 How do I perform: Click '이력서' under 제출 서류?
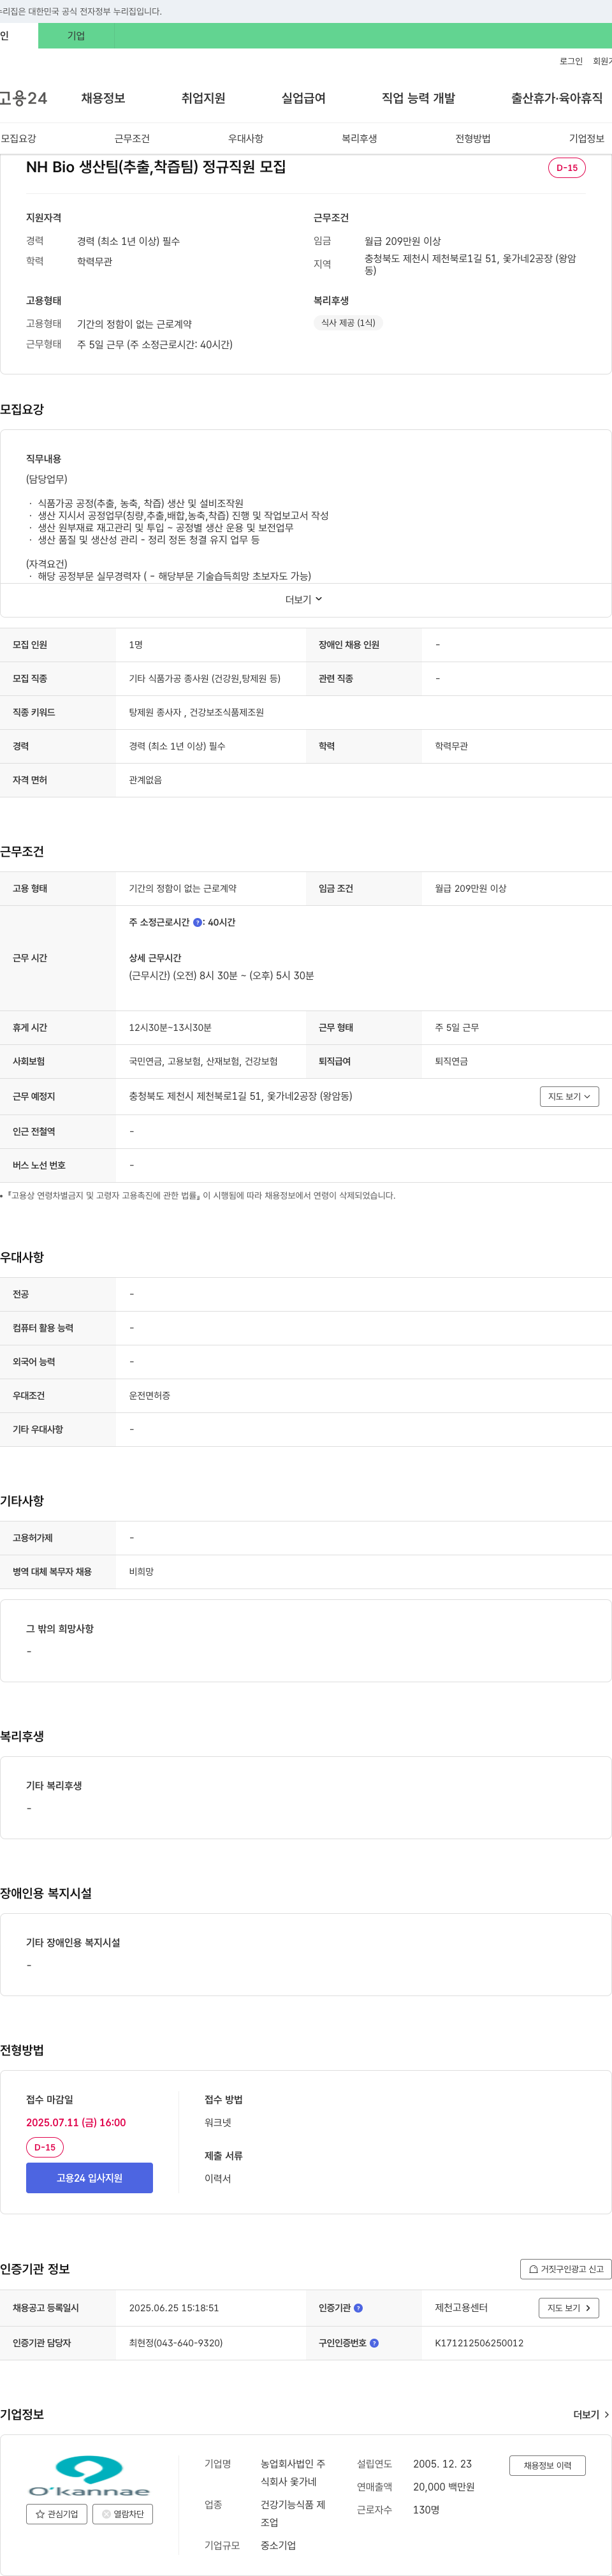(x=218, y=2178)
